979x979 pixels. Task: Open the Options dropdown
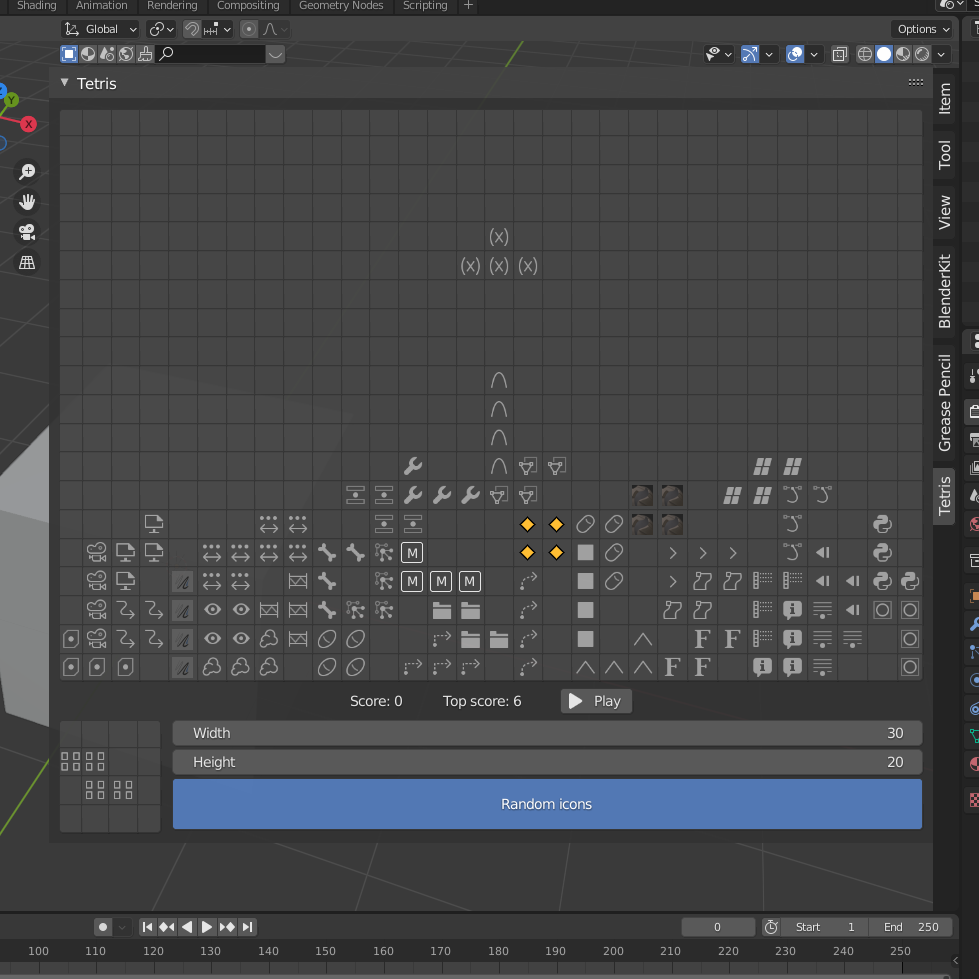[923, 29]
